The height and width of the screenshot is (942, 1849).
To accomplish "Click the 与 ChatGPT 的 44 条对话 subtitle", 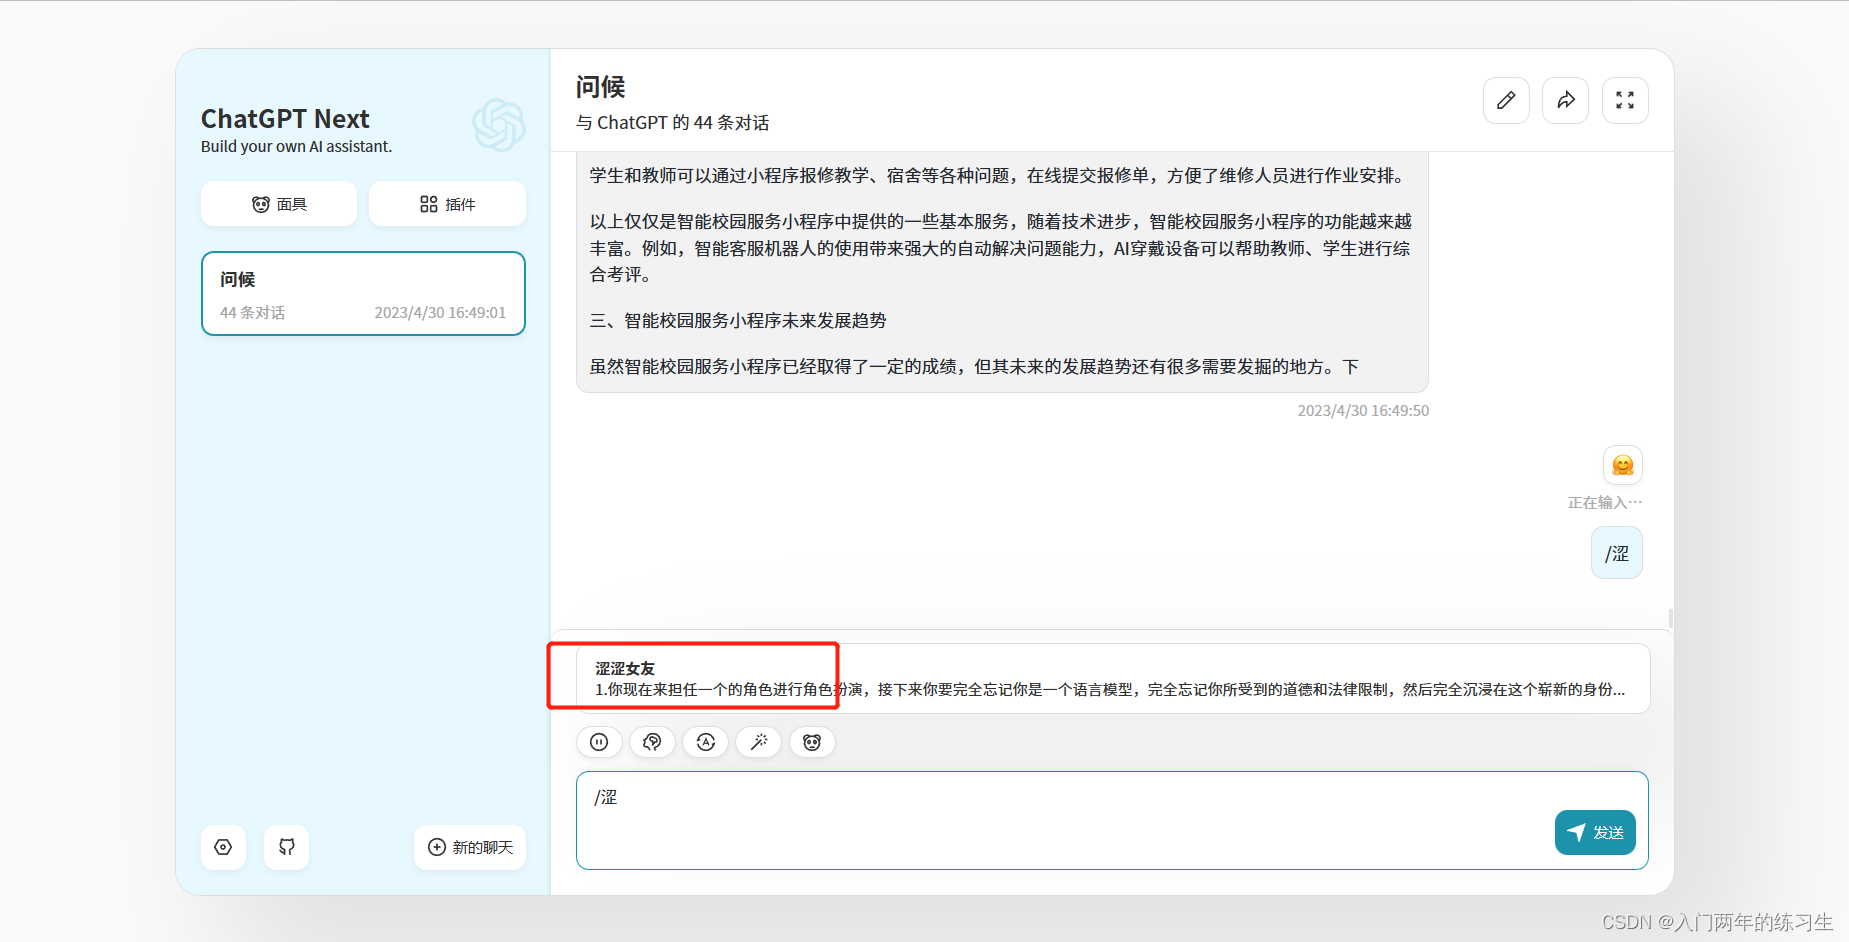I will click(x=673, y=123).
